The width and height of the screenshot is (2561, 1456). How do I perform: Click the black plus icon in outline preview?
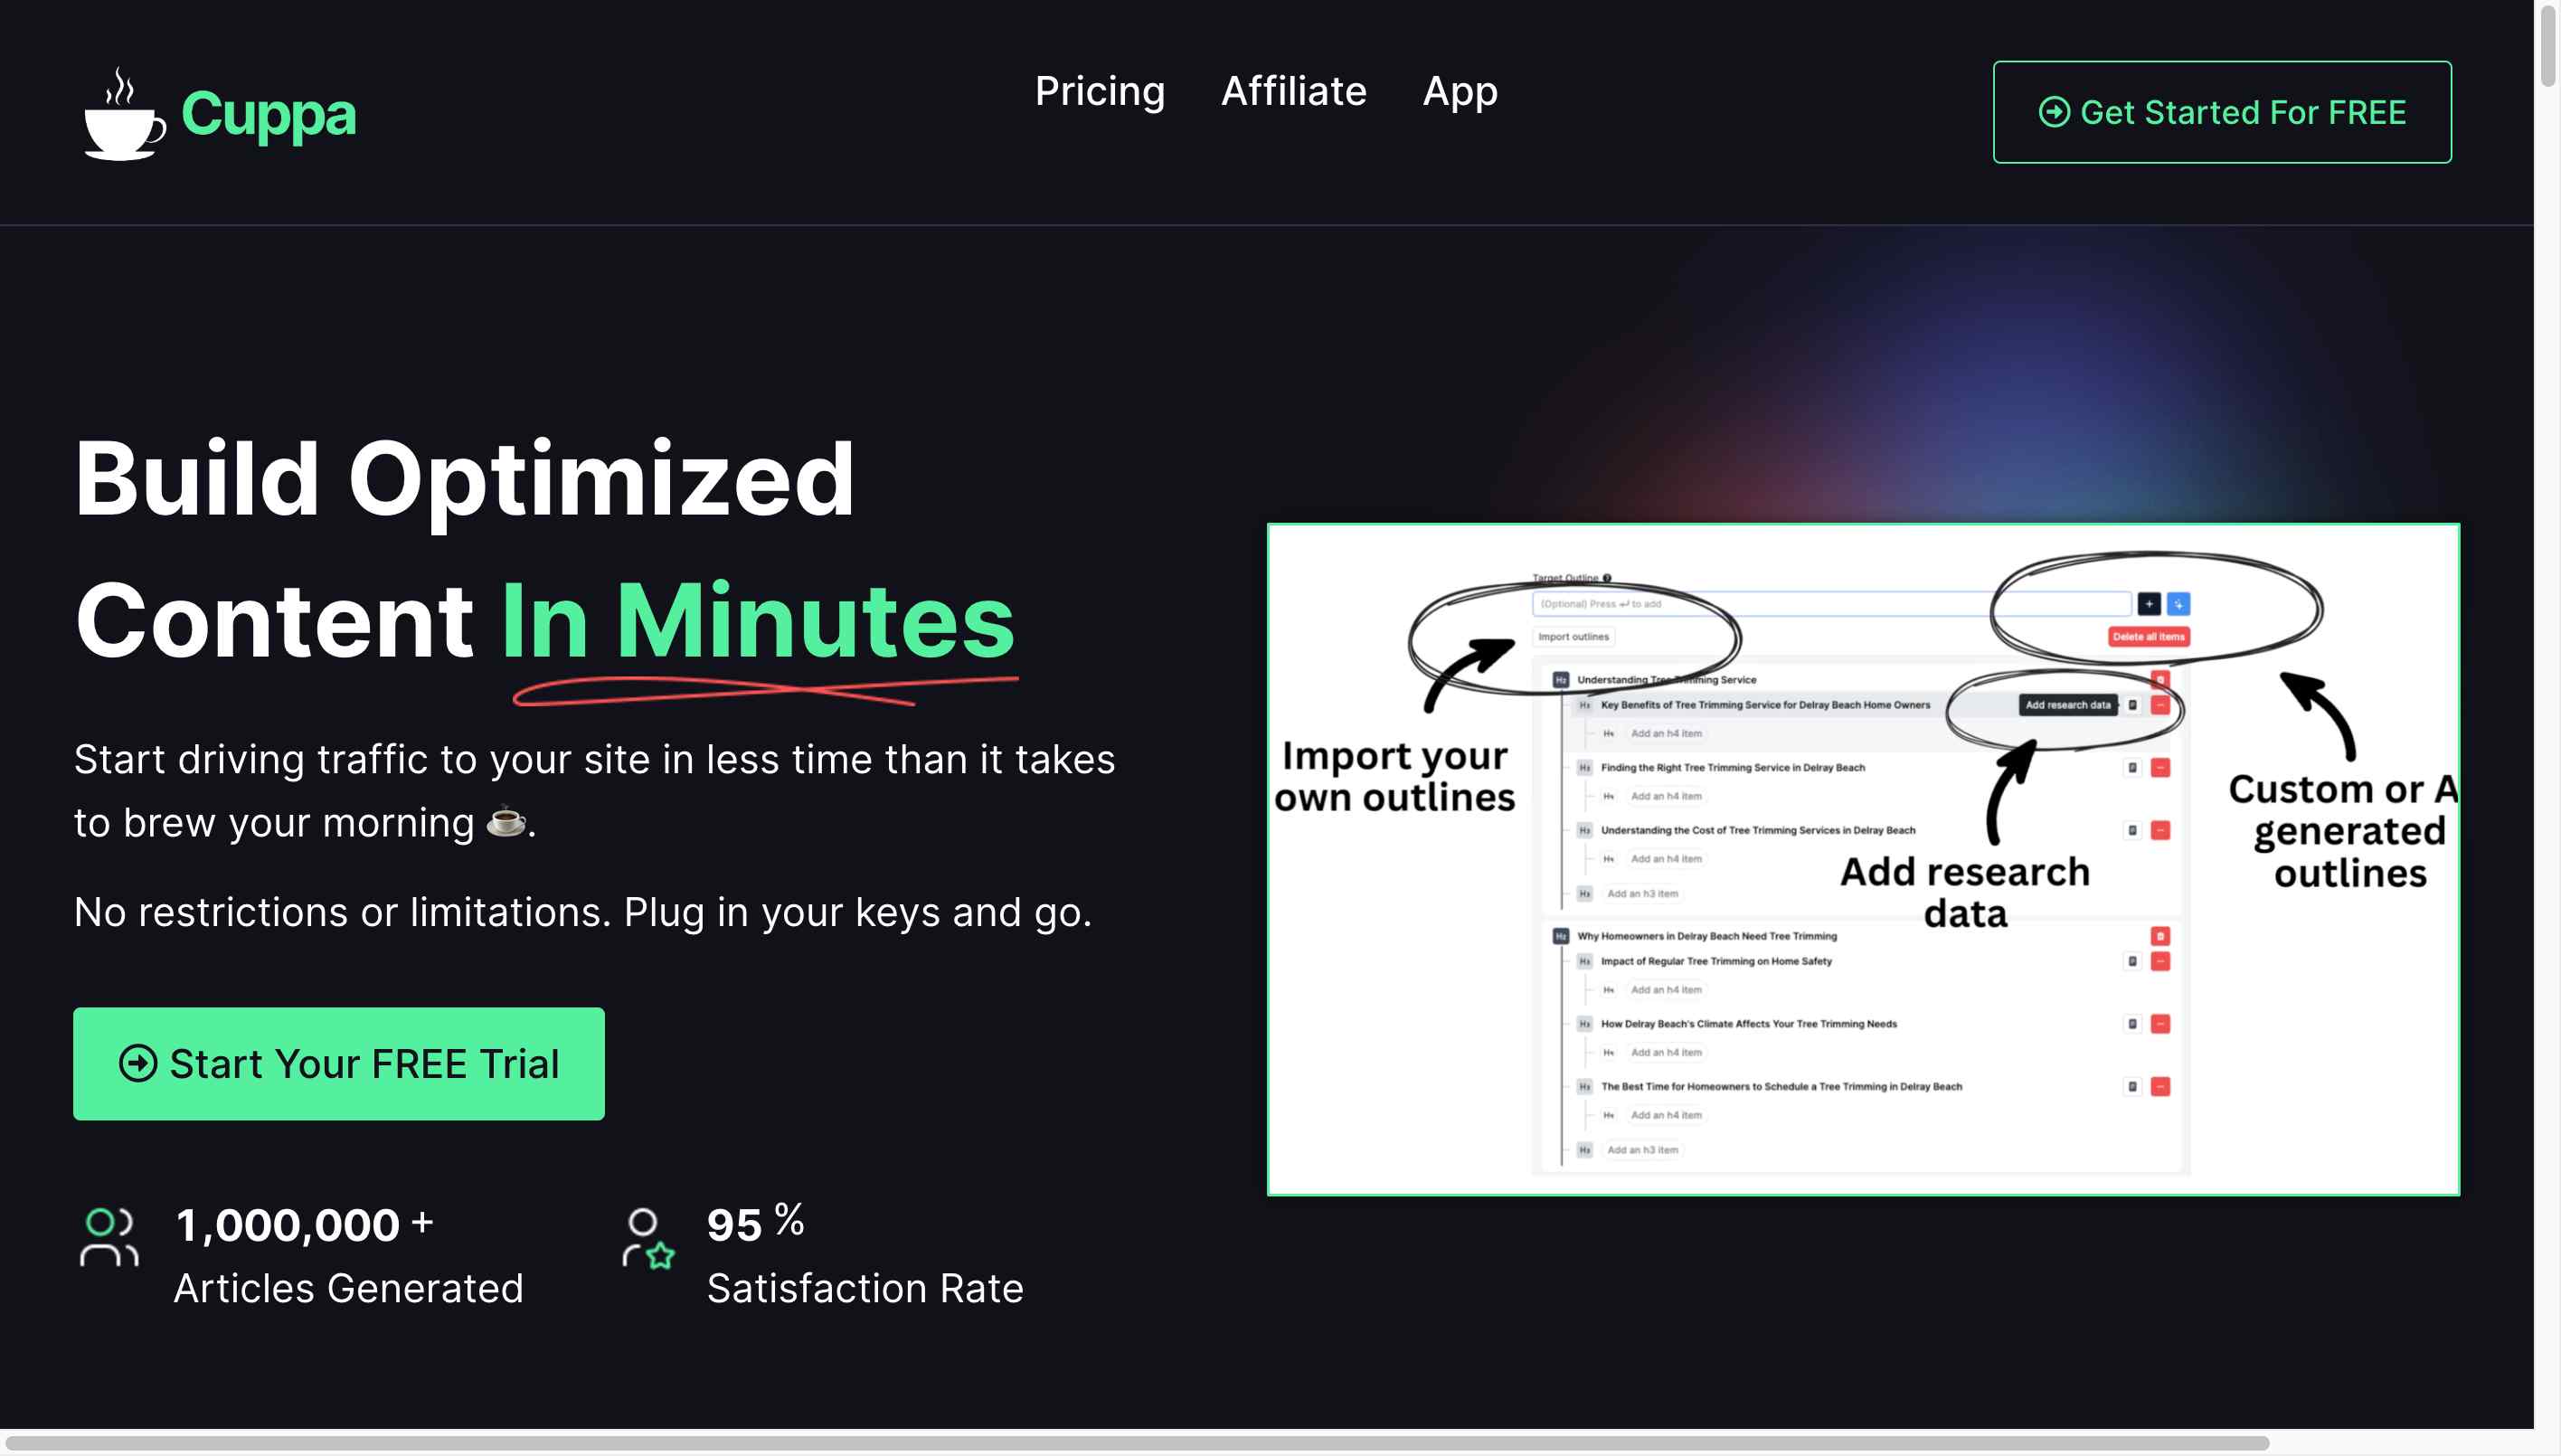tap(2148, 604)
